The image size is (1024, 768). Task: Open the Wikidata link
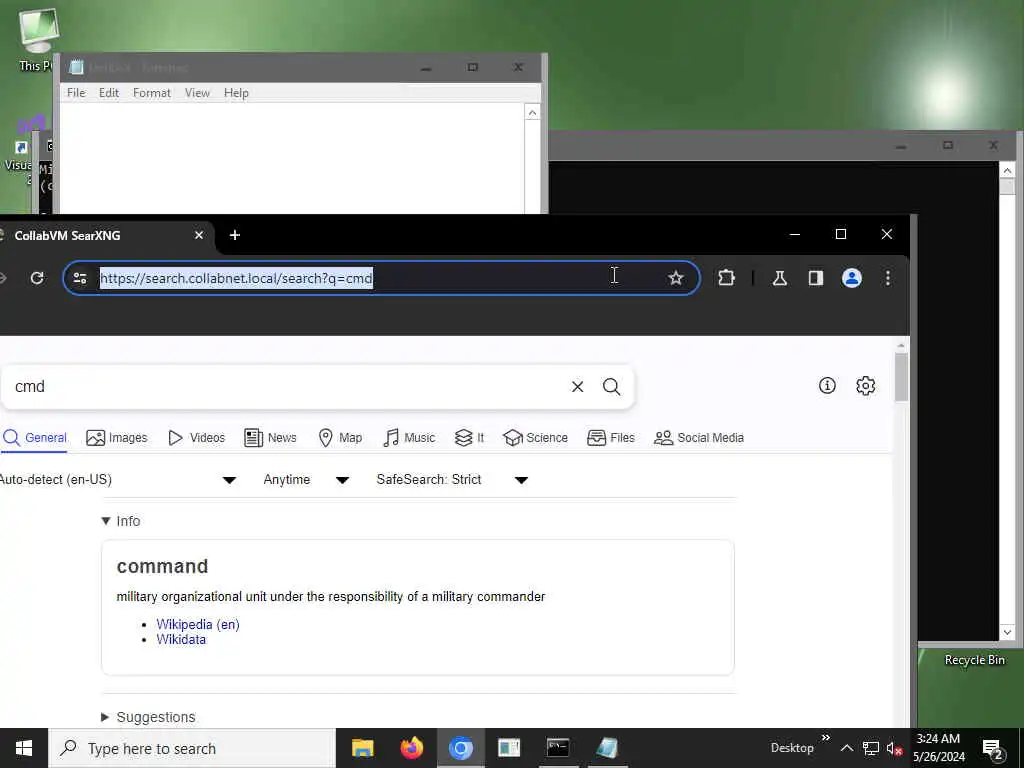[x=181, y=639]
